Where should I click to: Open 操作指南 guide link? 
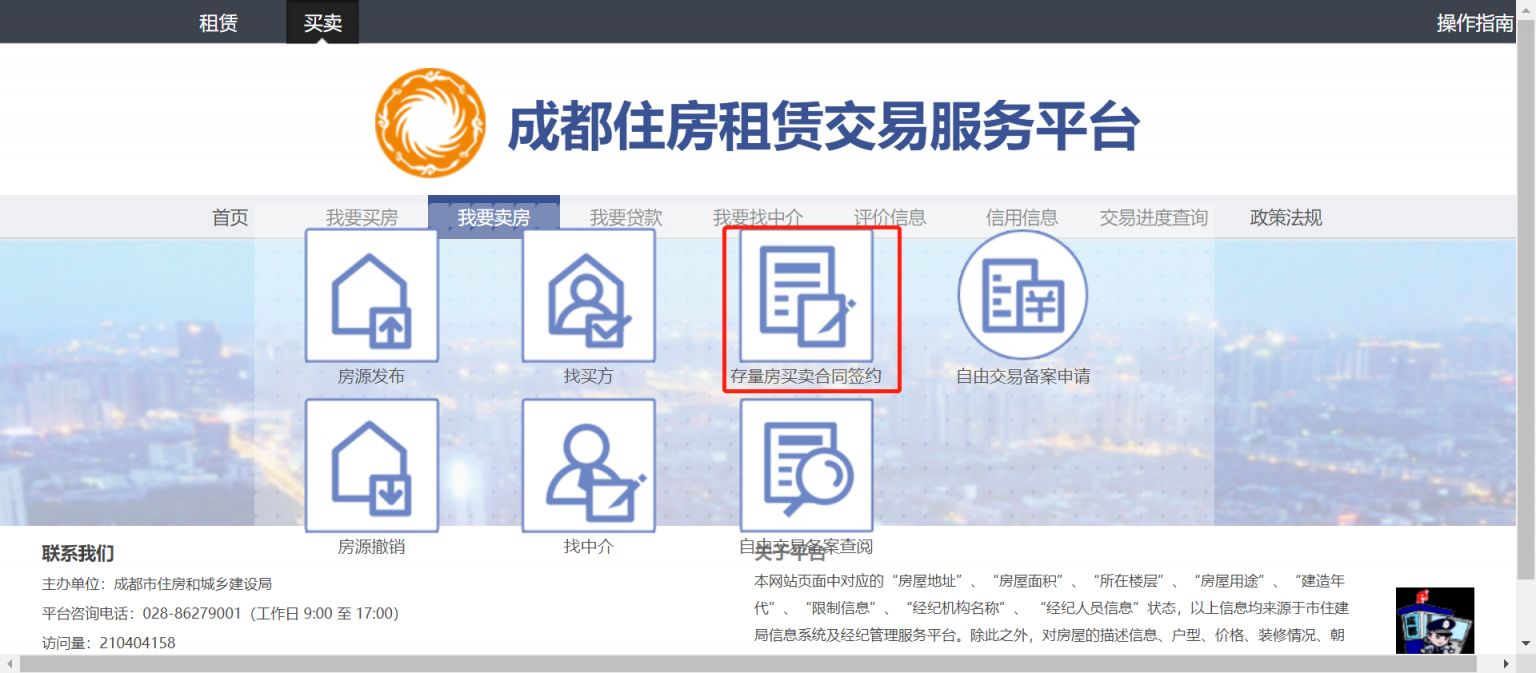coord(1476,22)
